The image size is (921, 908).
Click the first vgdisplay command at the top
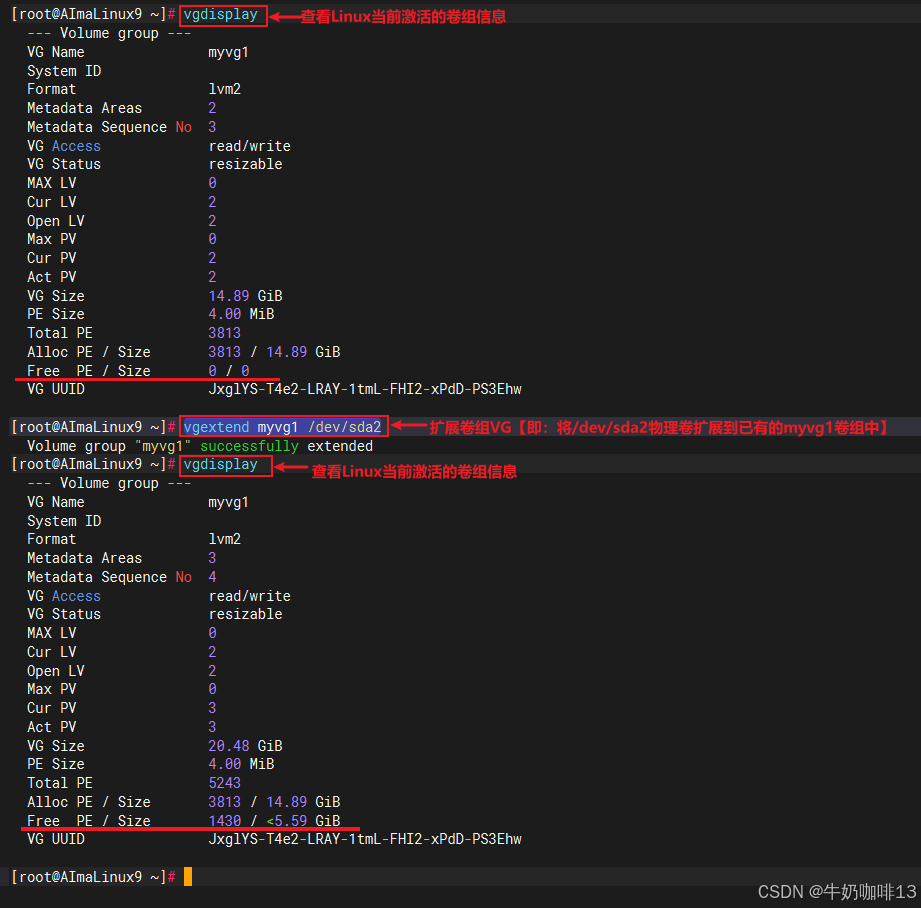(220, 15)
